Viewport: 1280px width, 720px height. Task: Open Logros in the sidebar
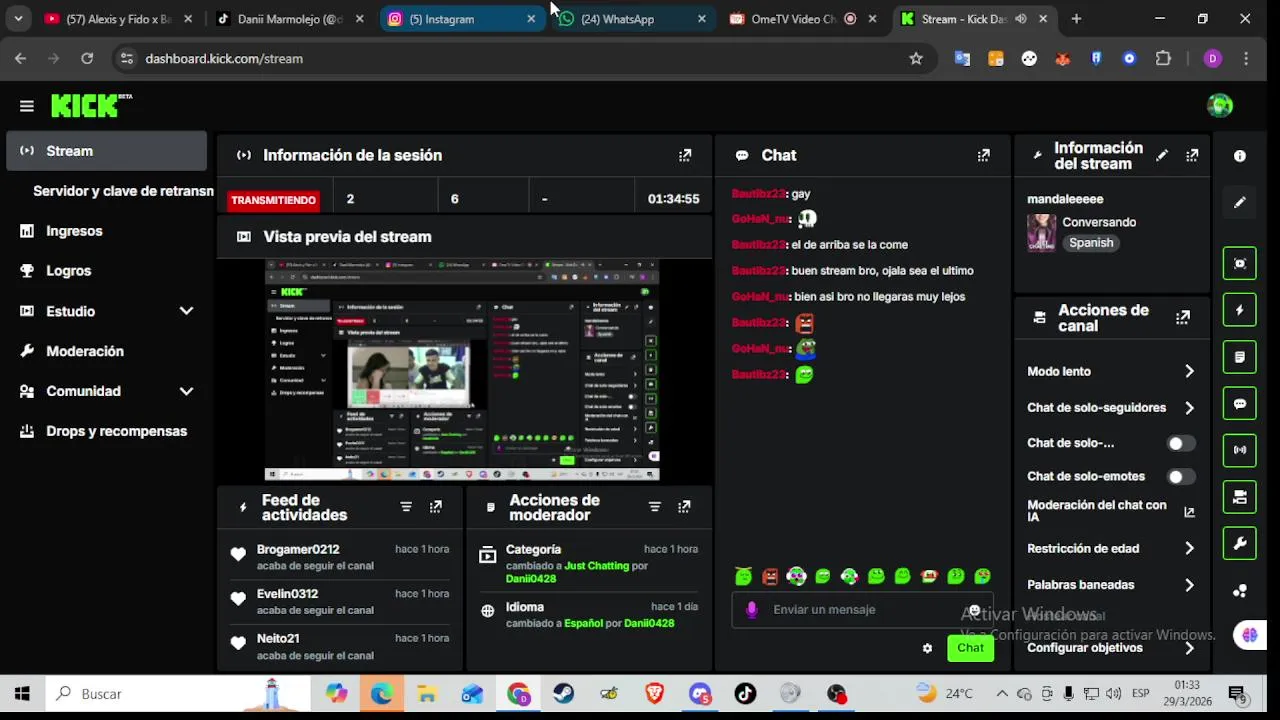tap(107, 271)
